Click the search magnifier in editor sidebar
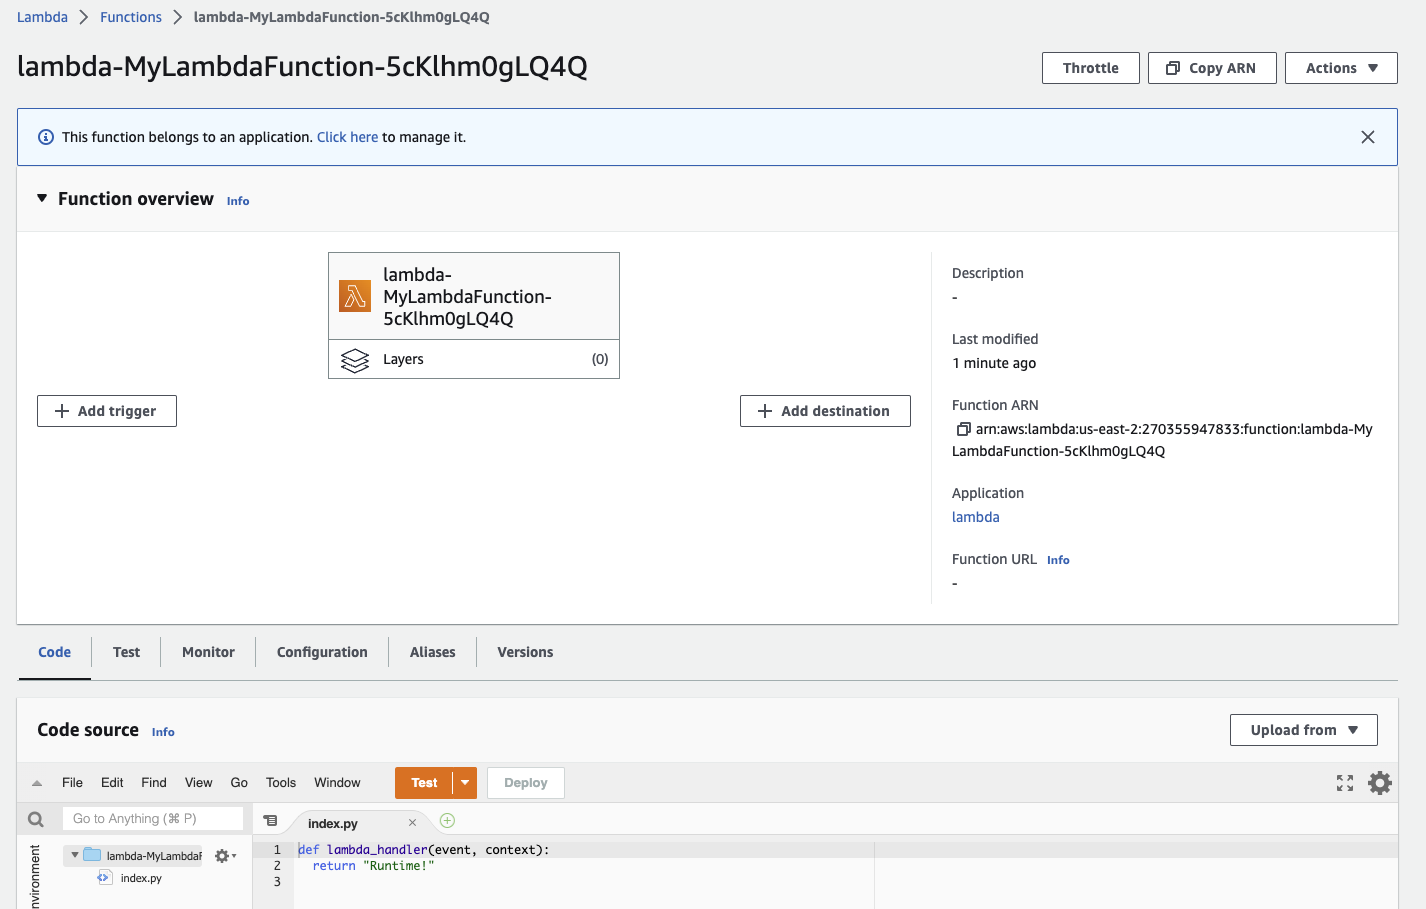1426x909 pixels. click(x=36, y=819)
